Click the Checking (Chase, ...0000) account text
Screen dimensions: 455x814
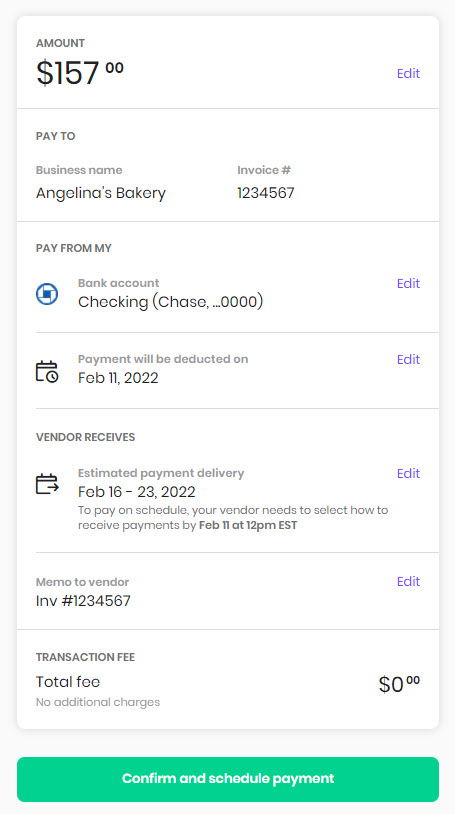(x=170, y=302)
